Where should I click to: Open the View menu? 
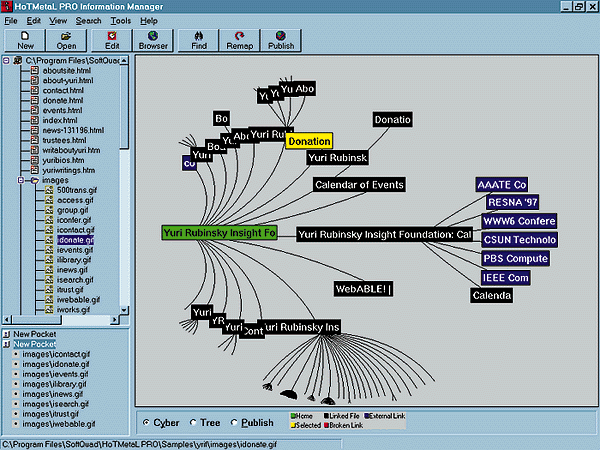click(x=58, y=21)
